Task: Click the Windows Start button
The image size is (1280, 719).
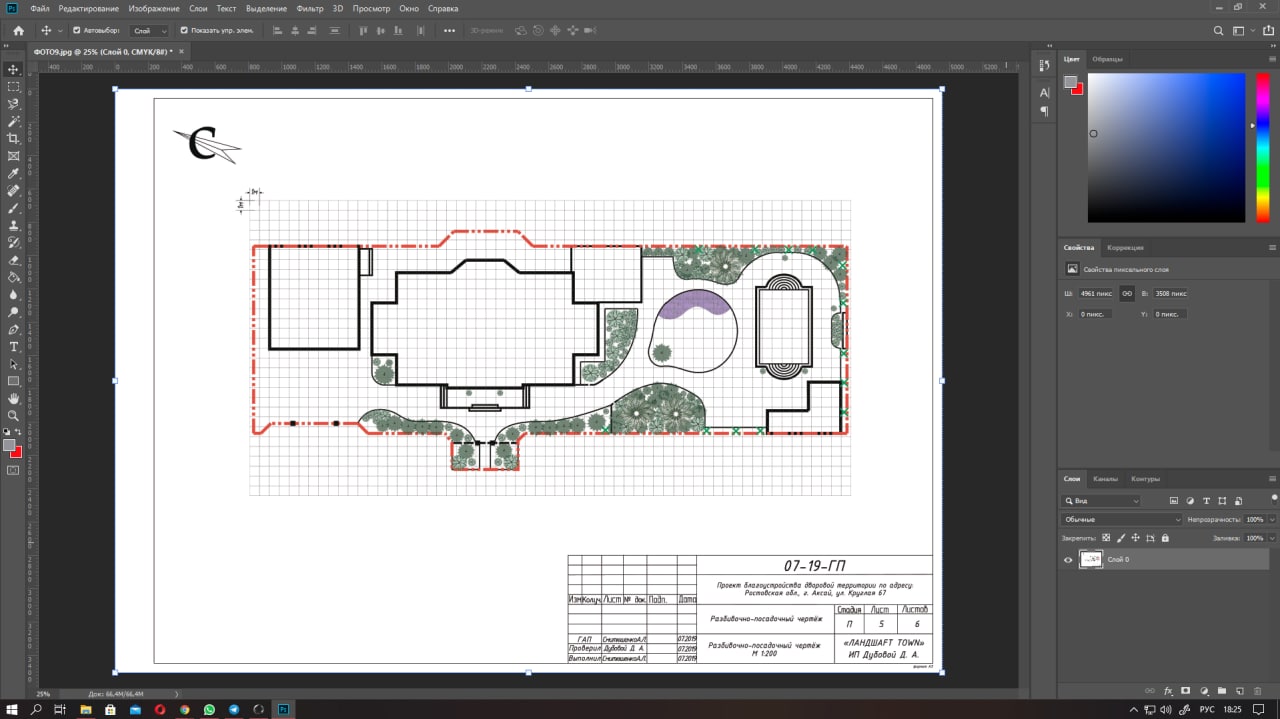Action: 11,709
